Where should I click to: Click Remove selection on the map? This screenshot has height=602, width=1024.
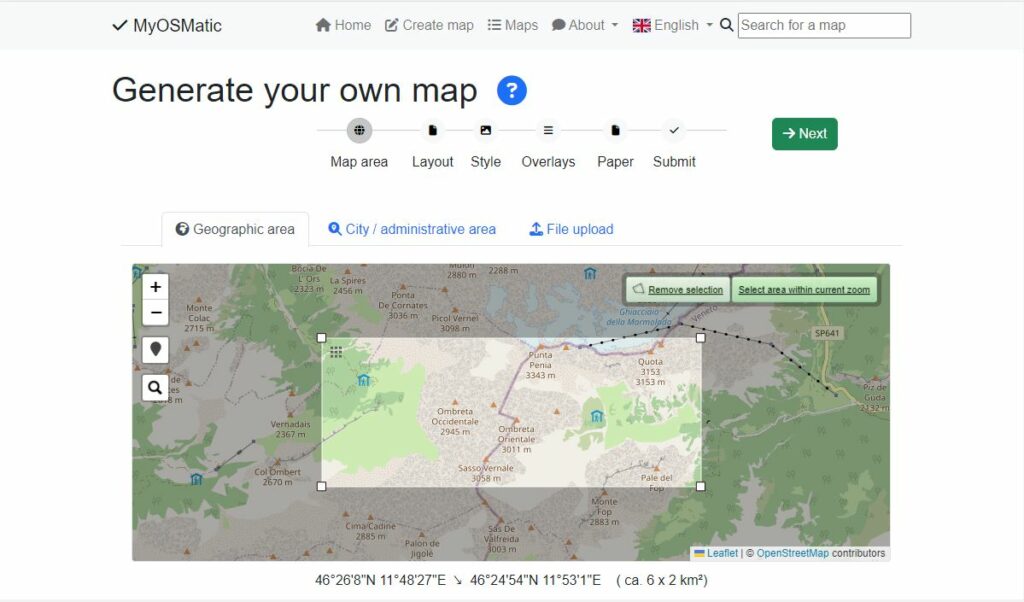coord(683,289)
